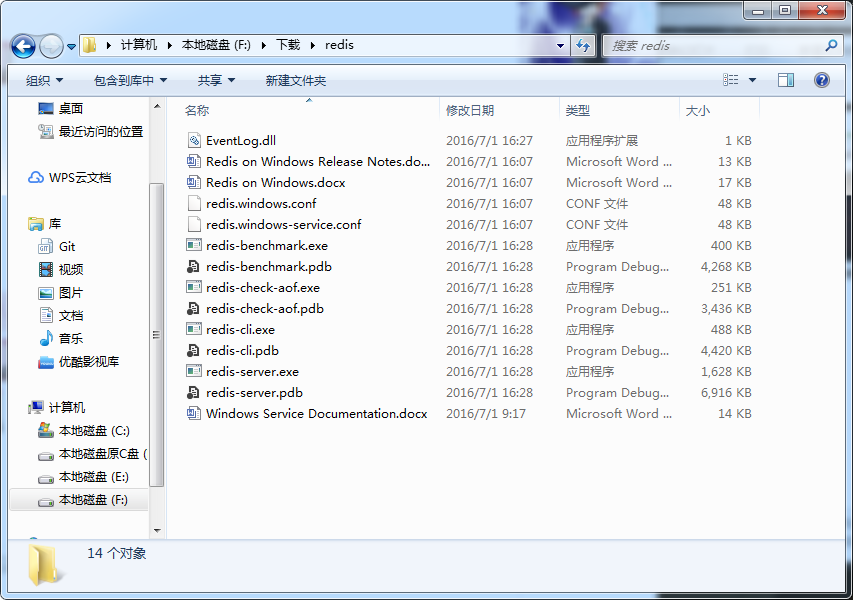Select Redis on Windows.docx file icon

(x=194, y=182)
